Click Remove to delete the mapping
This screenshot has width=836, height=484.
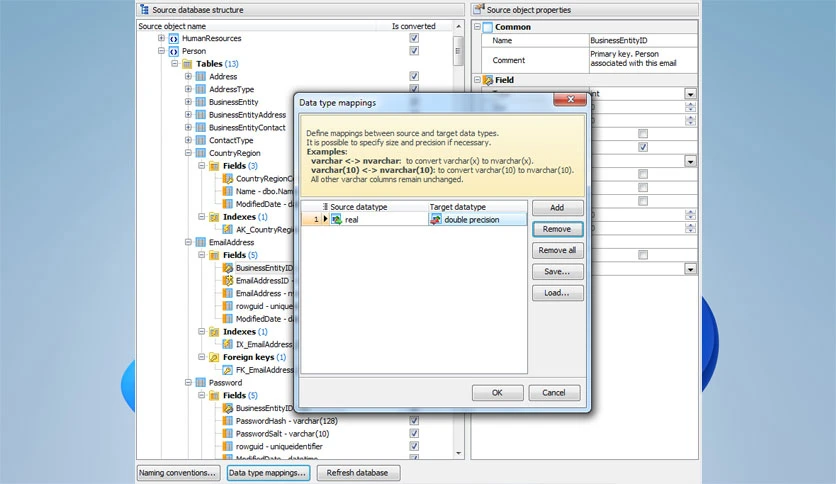coord(557,229)
